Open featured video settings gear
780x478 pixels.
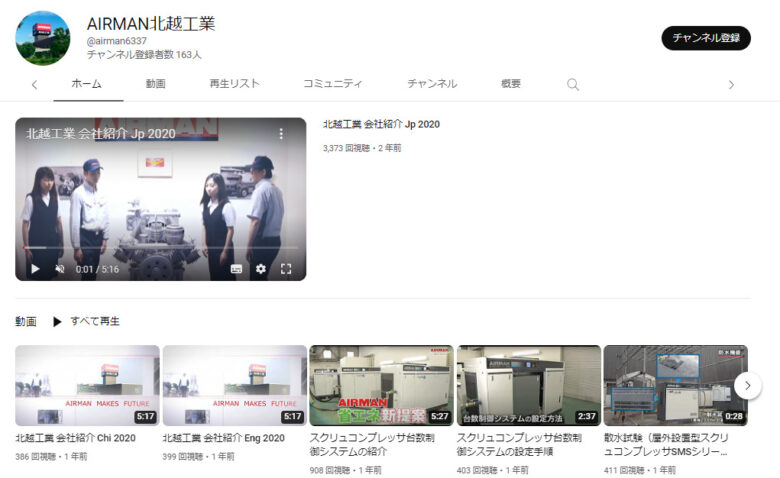point(261,269)
